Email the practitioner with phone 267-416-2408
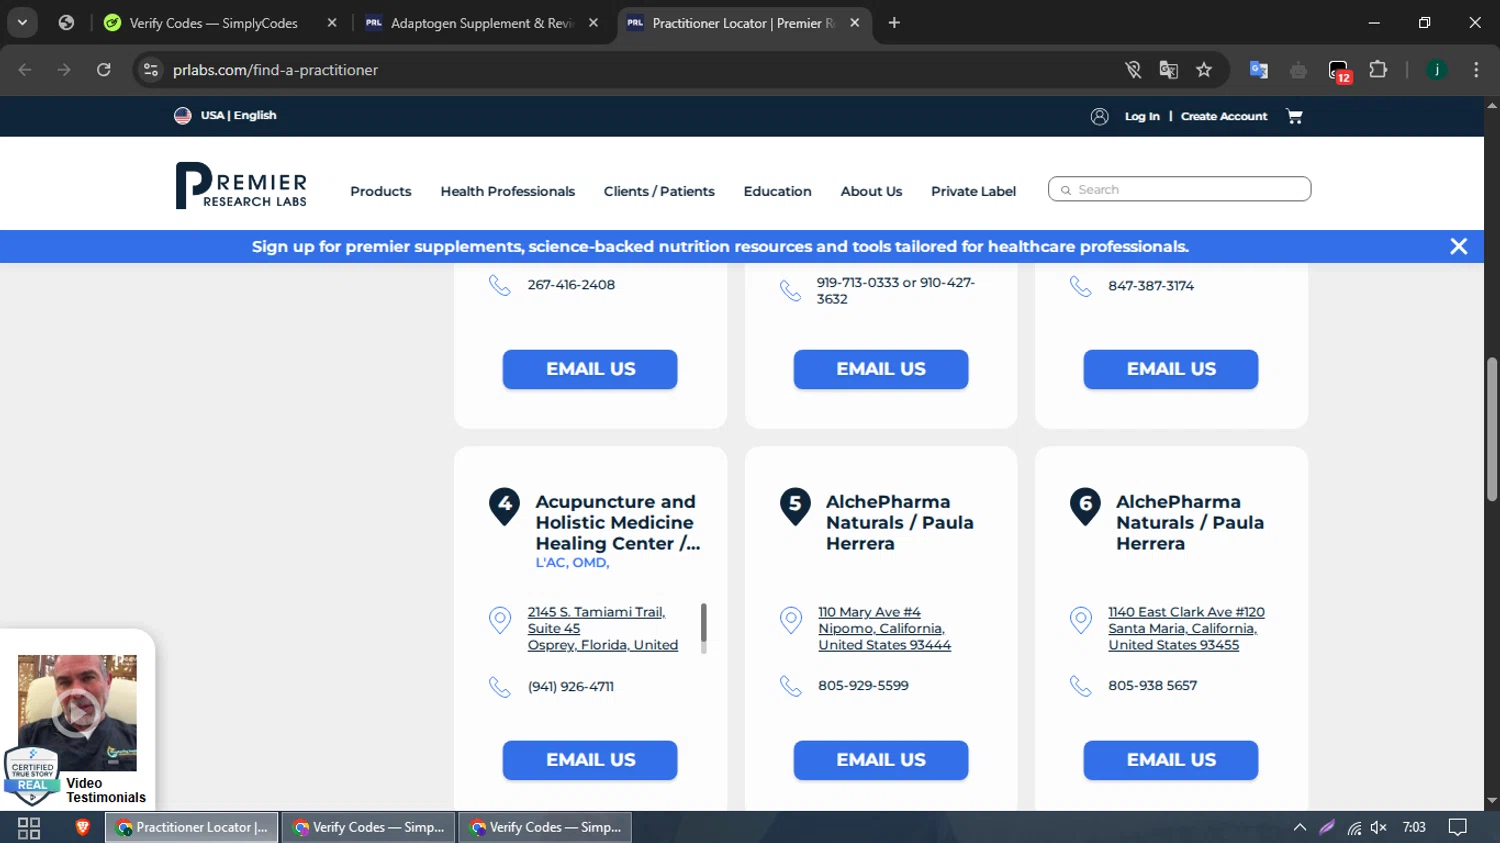The height and width of the screenshot is (843, 1500). coord(590,369)
